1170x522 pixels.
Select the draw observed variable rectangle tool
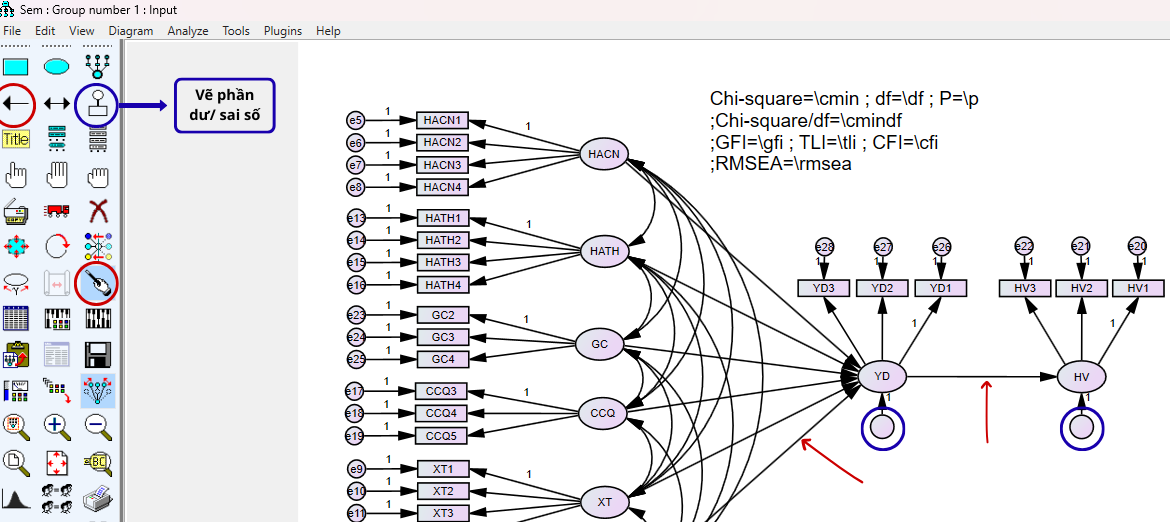coord(16,67)
